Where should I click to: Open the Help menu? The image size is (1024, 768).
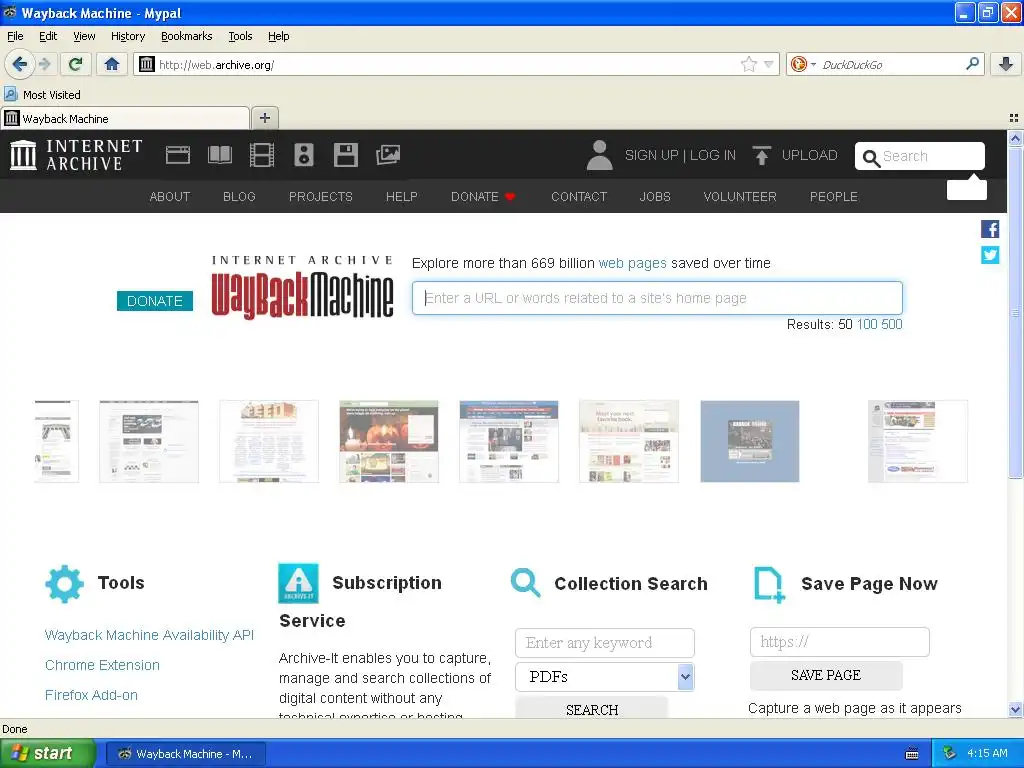pos(278,36)
